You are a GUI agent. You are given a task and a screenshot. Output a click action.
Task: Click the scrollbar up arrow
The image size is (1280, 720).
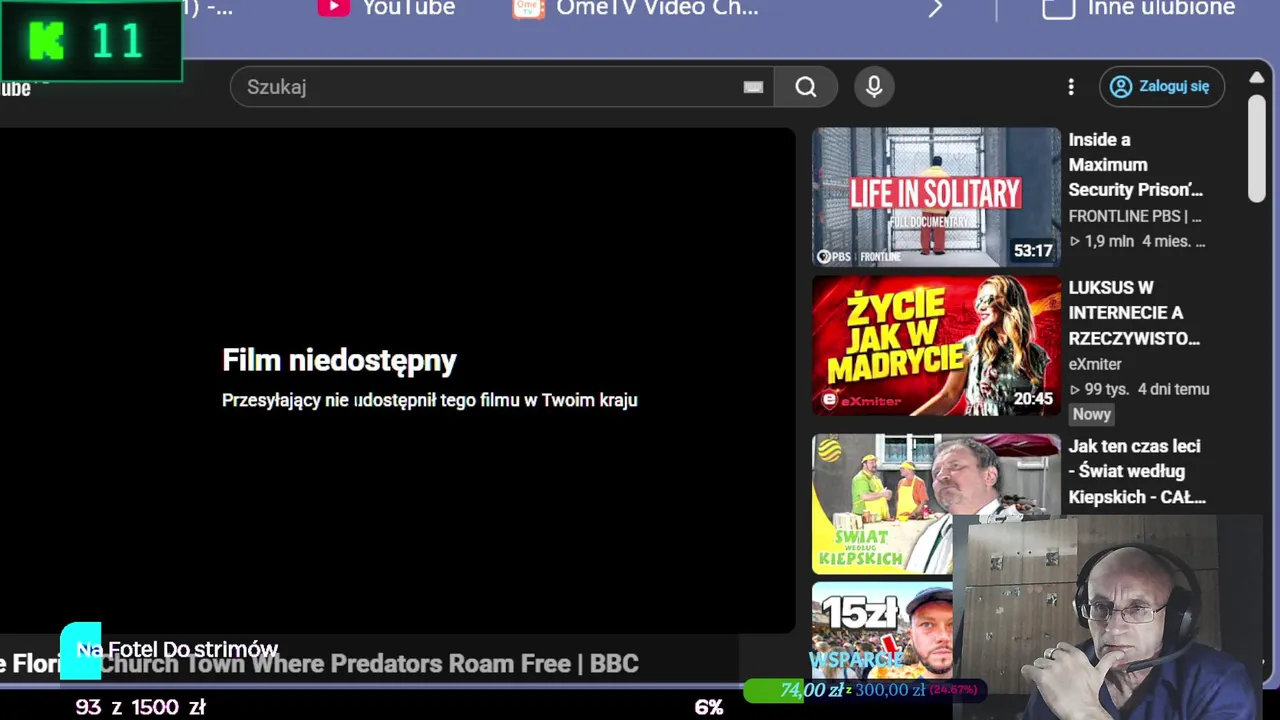pyautogui.click(x=1257, y=78)
